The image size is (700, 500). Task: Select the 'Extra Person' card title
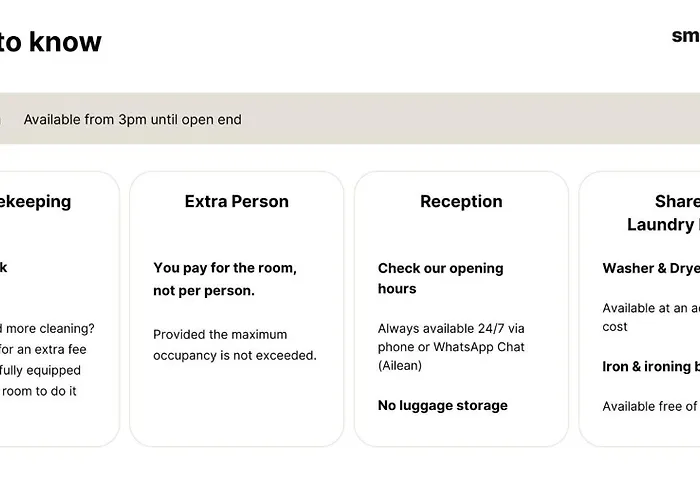[237, 201]
